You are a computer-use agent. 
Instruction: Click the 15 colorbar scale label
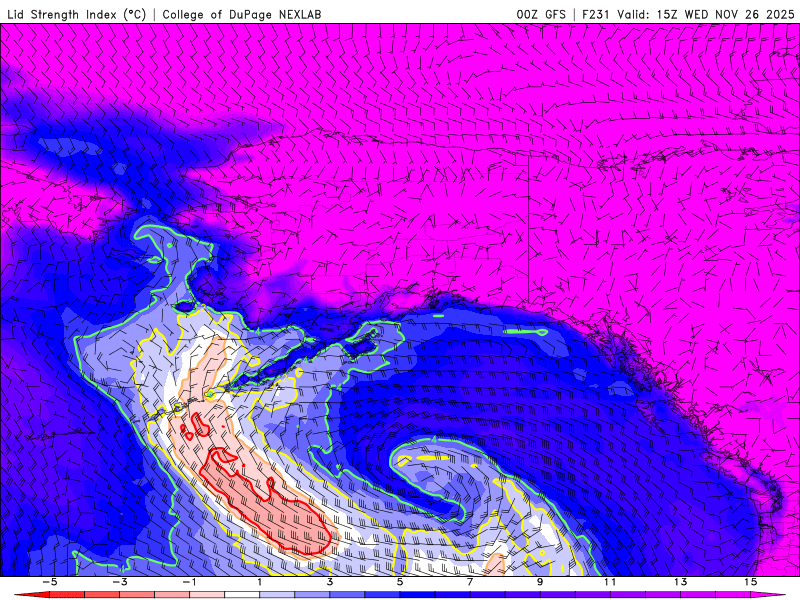tap(751, 582)
